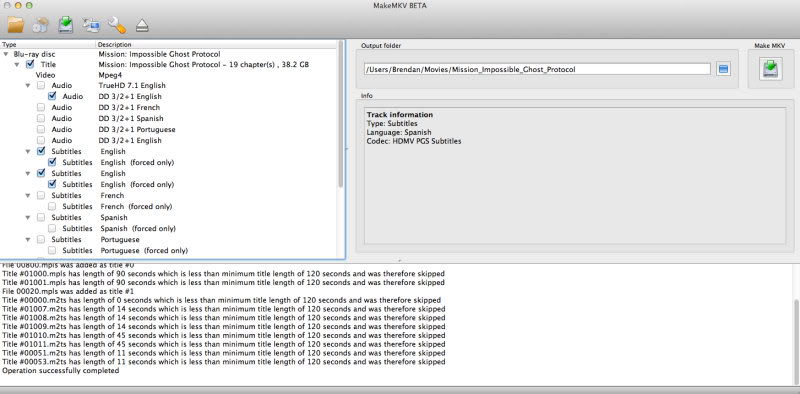Image resolution: width=800 pixels, height=394 pixels.
Task: Click the log line for Title #01008.m2ts
Action: [223, 317]
